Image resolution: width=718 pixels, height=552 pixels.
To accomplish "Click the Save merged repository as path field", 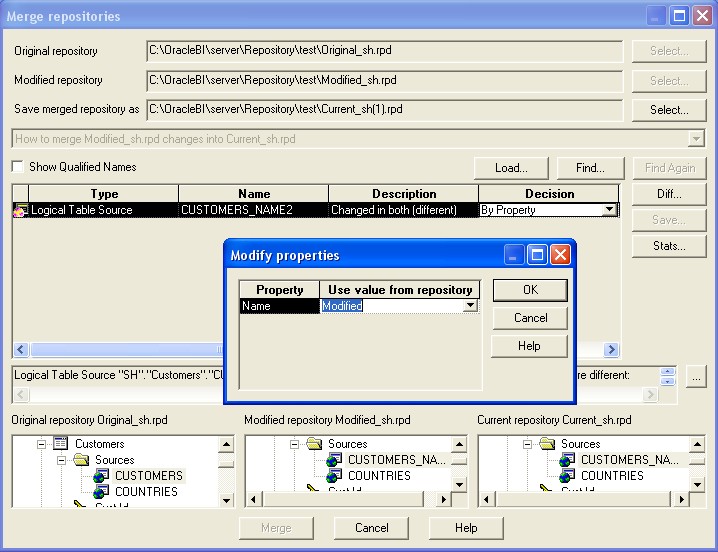I will 385,110.
